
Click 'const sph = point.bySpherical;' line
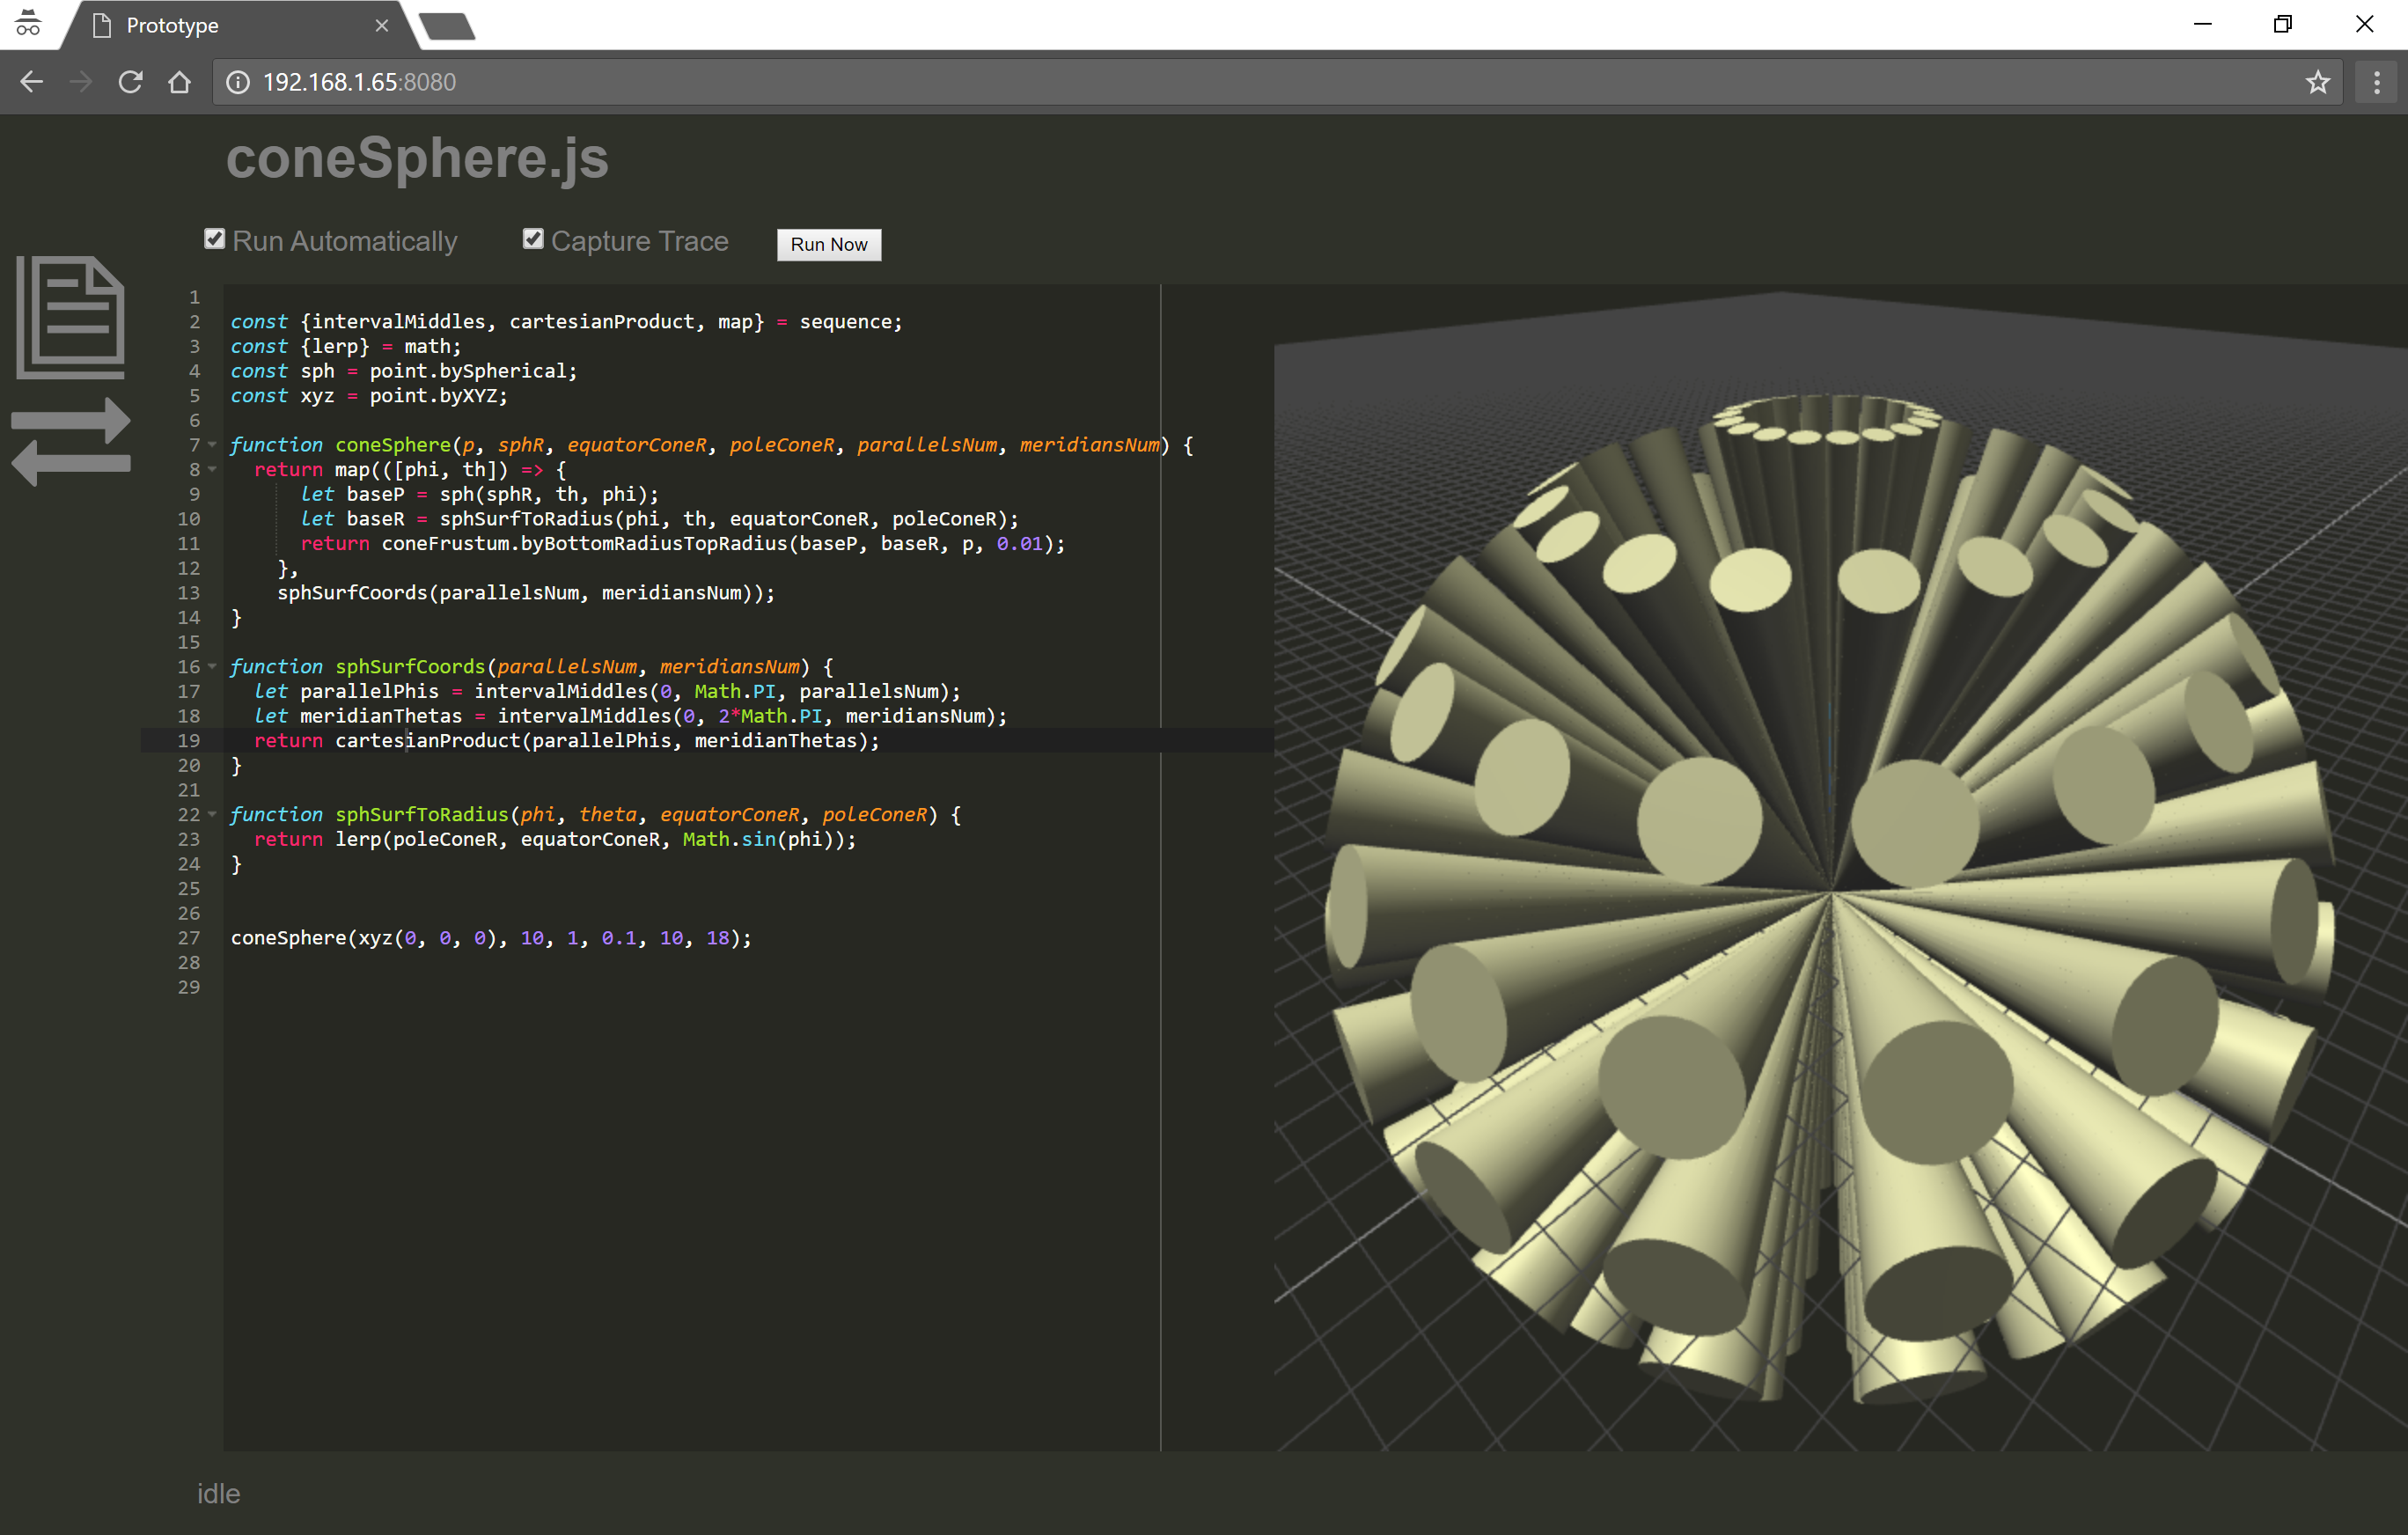[404, 371]
